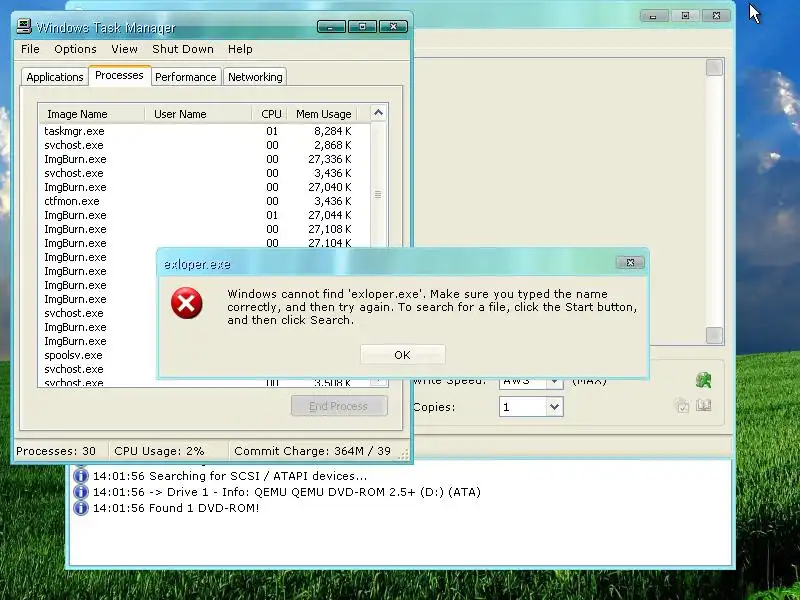Select the ImgBurn.exe row using 27,044 K
The image size is (800, 600).
click(x=204, y=215)
